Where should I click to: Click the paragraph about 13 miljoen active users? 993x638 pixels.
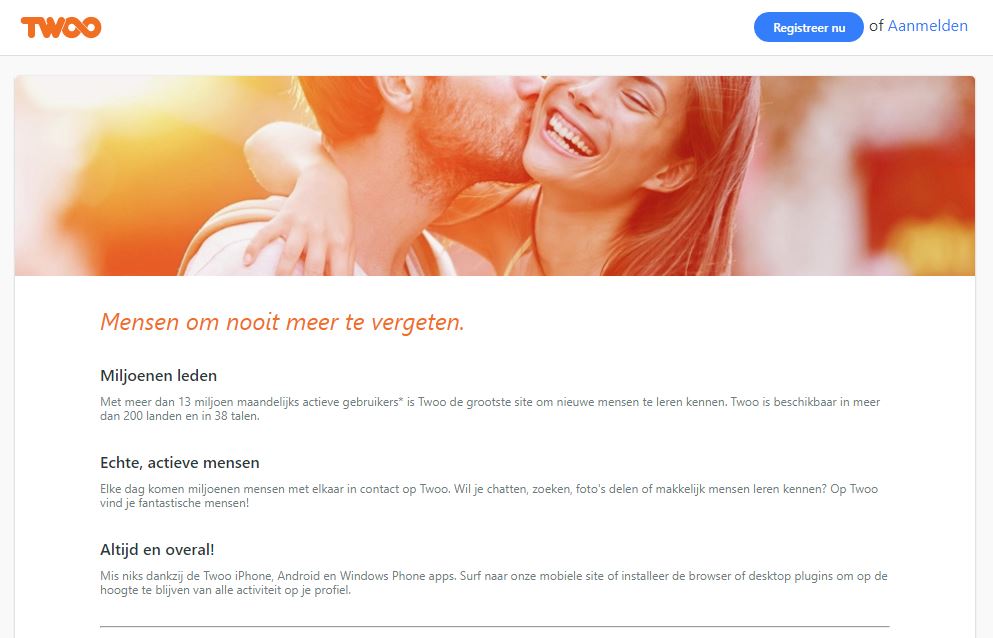490,409
